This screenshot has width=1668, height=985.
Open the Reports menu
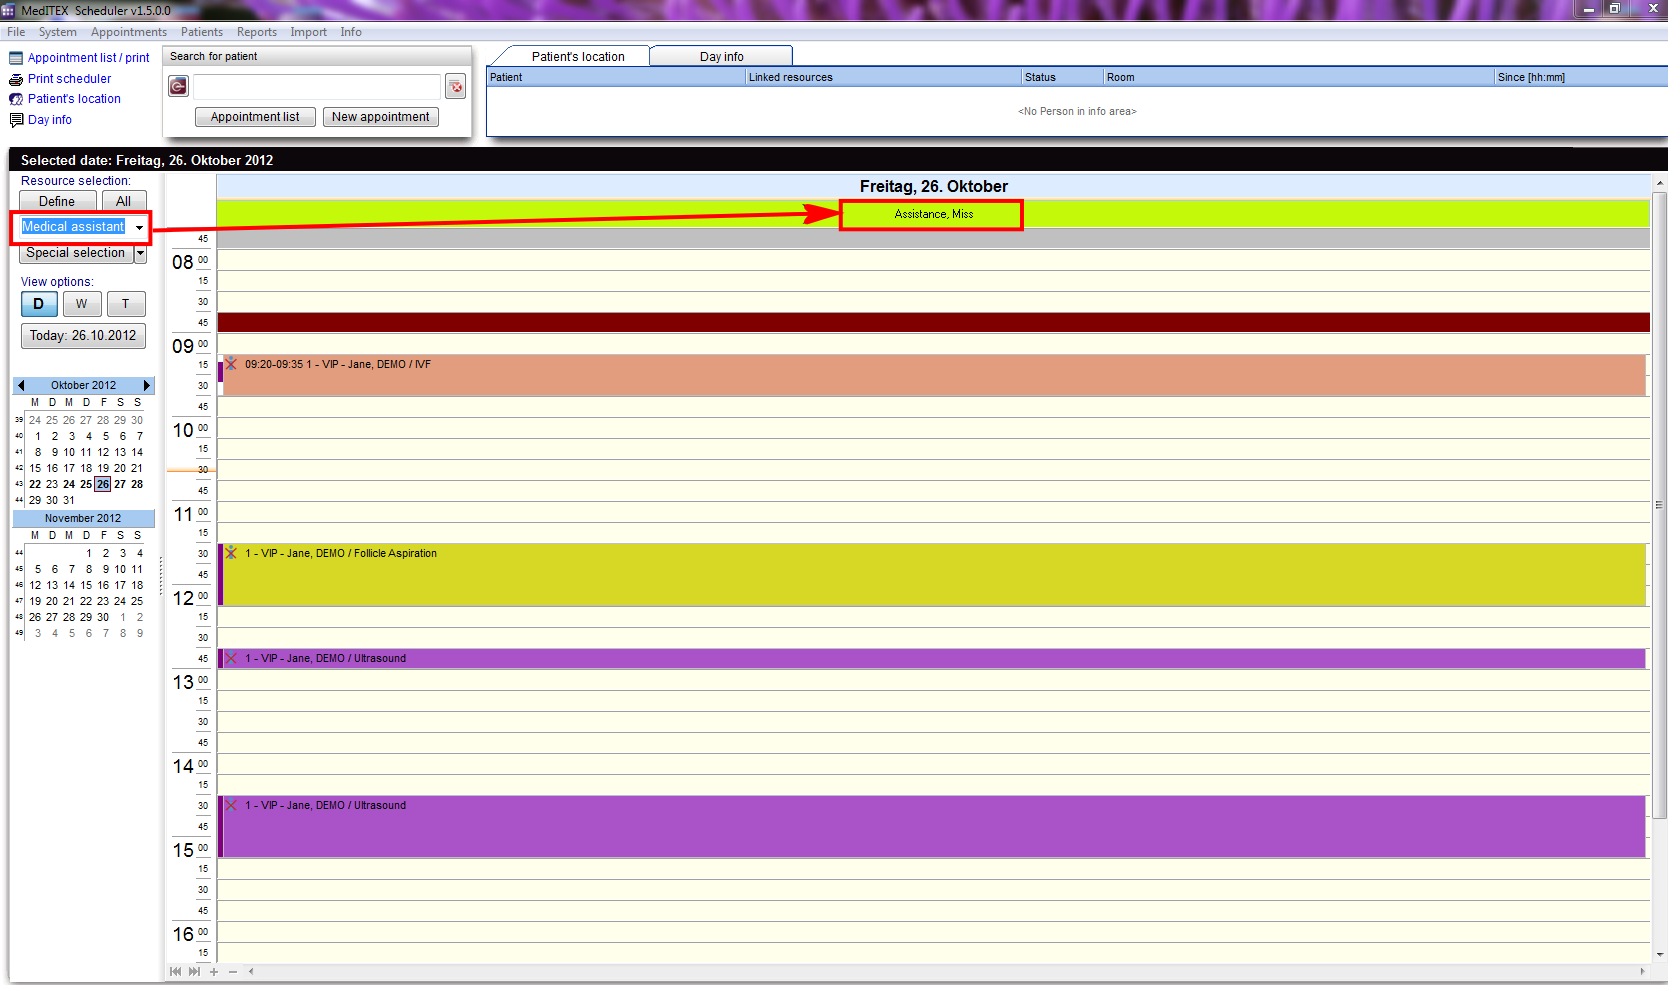coord(257,32)
